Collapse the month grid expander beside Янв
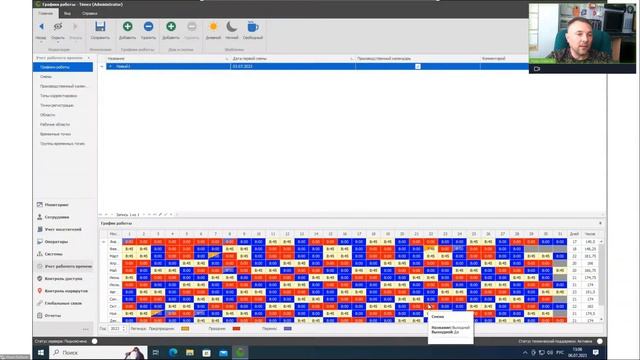This screenshot has height=360, width=640. (103, 242)
